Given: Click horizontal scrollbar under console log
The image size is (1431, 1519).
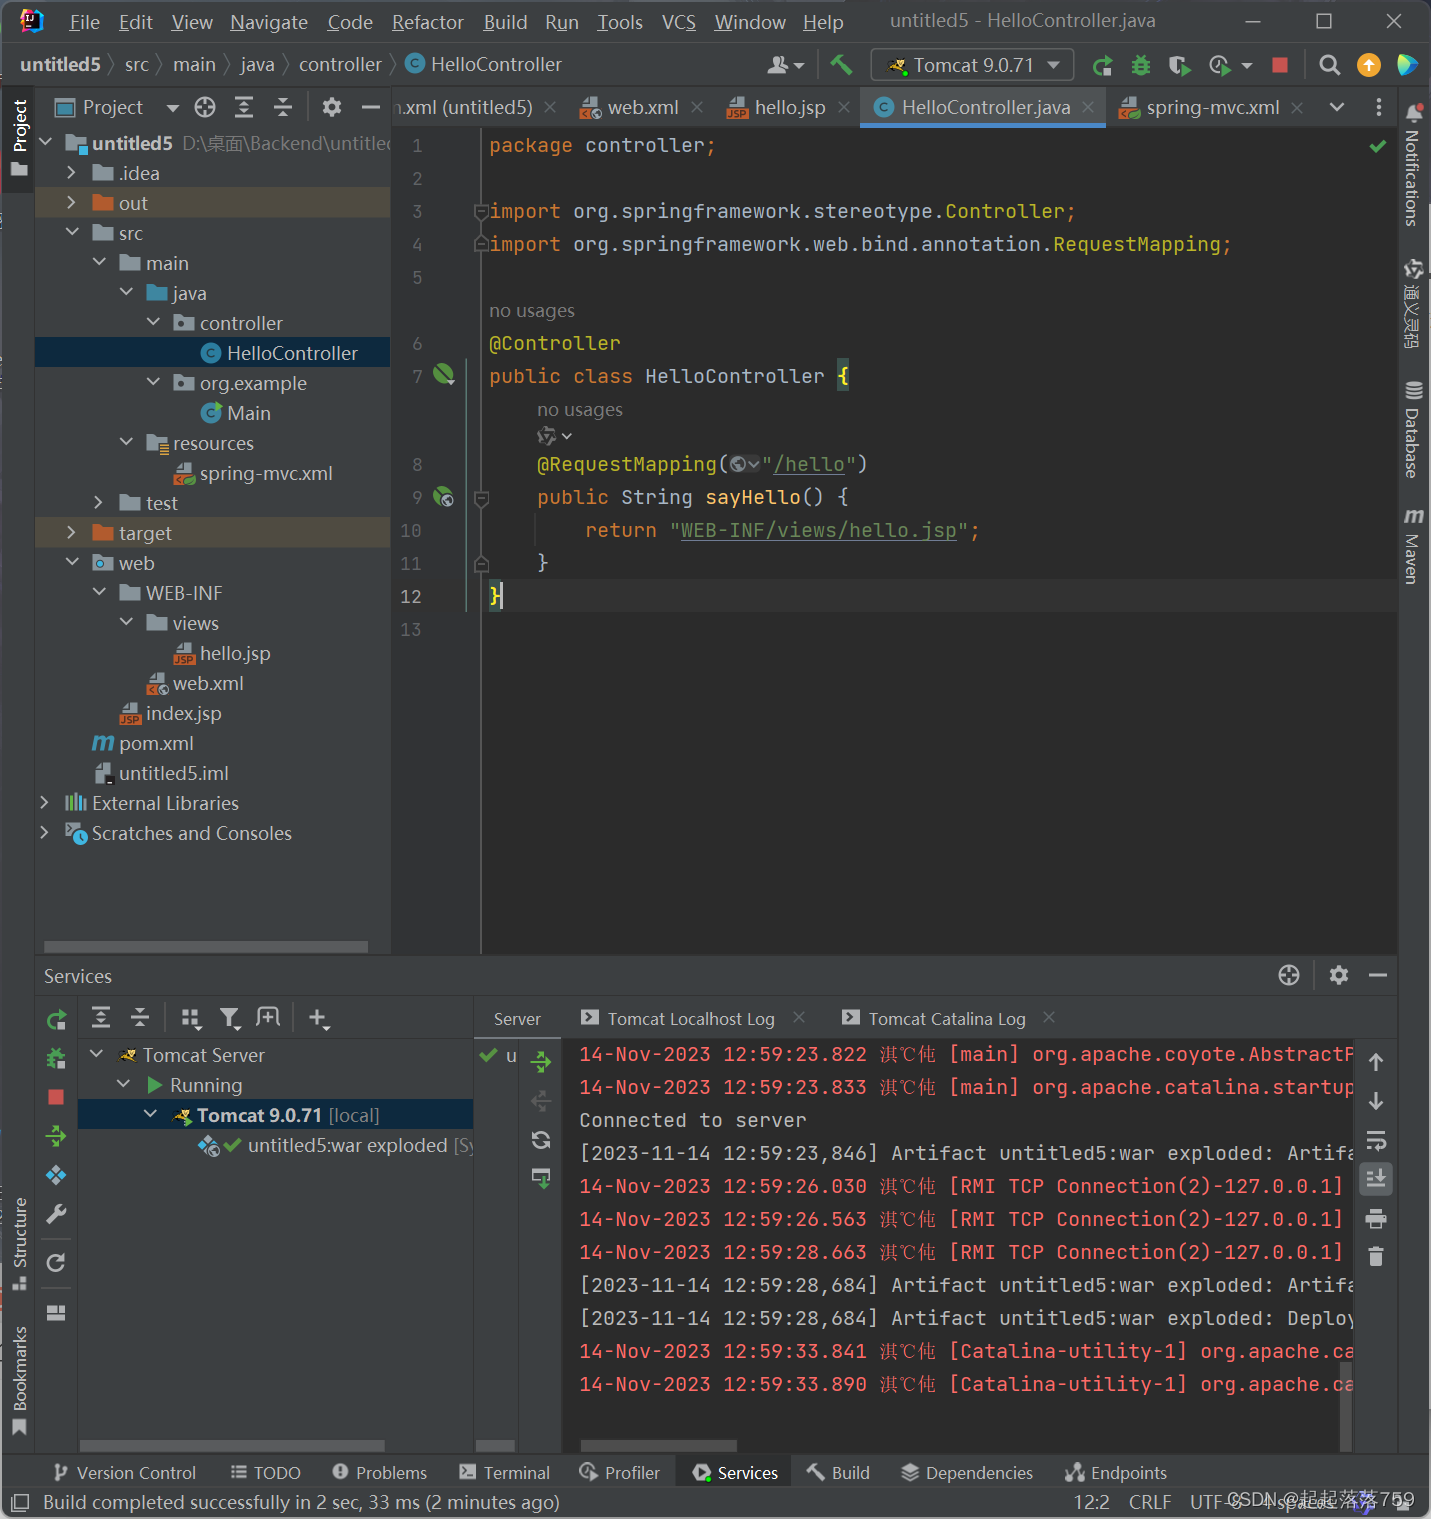Looking at the screenshot, I should click(659, 1446).
